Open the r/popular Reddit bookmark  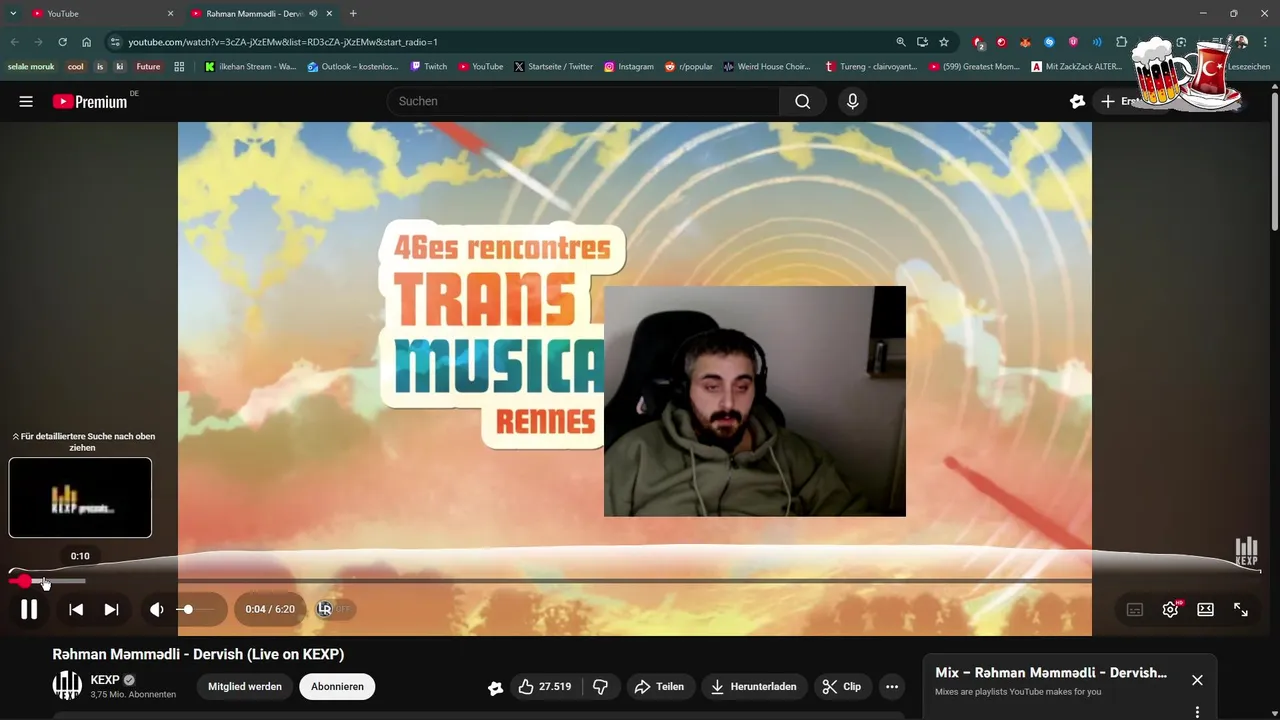click(689, 67)
